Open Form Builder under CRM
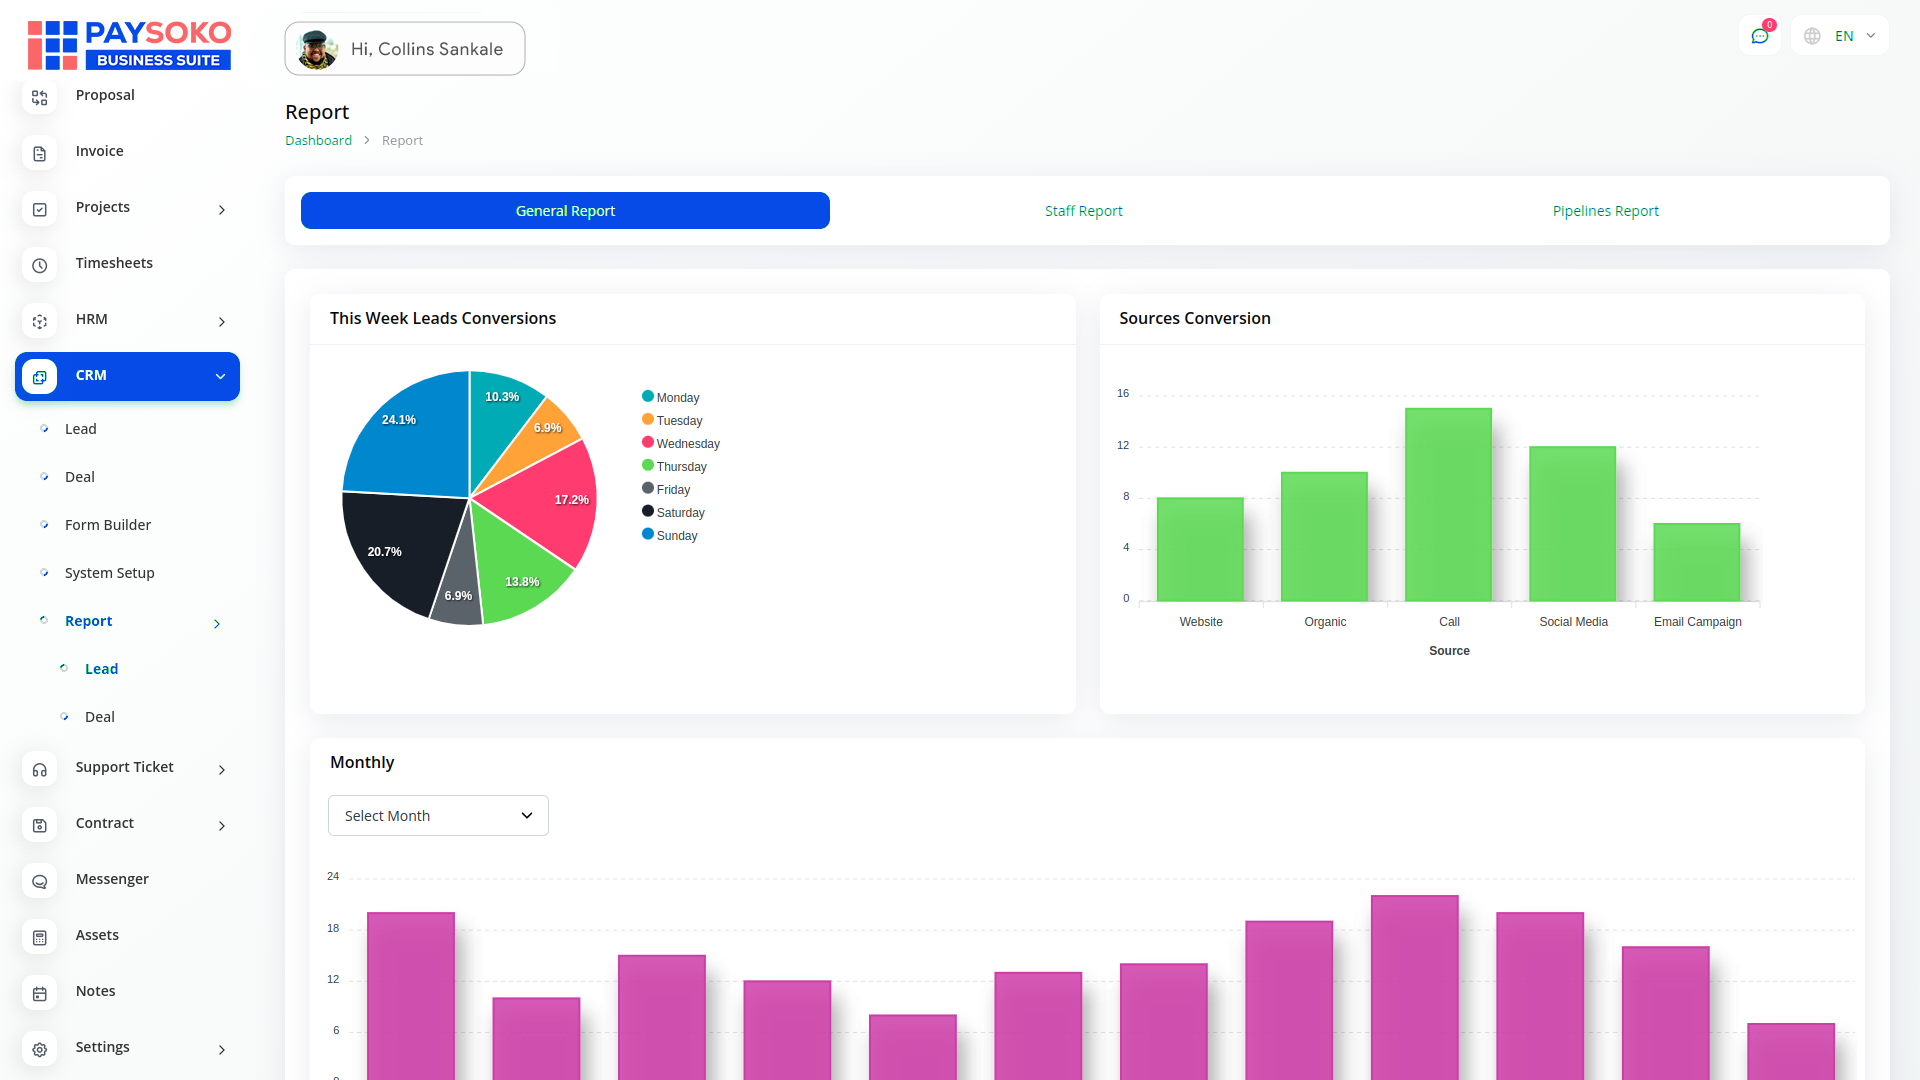Viewport: 1920px width, 1080px height. (108, 525)
